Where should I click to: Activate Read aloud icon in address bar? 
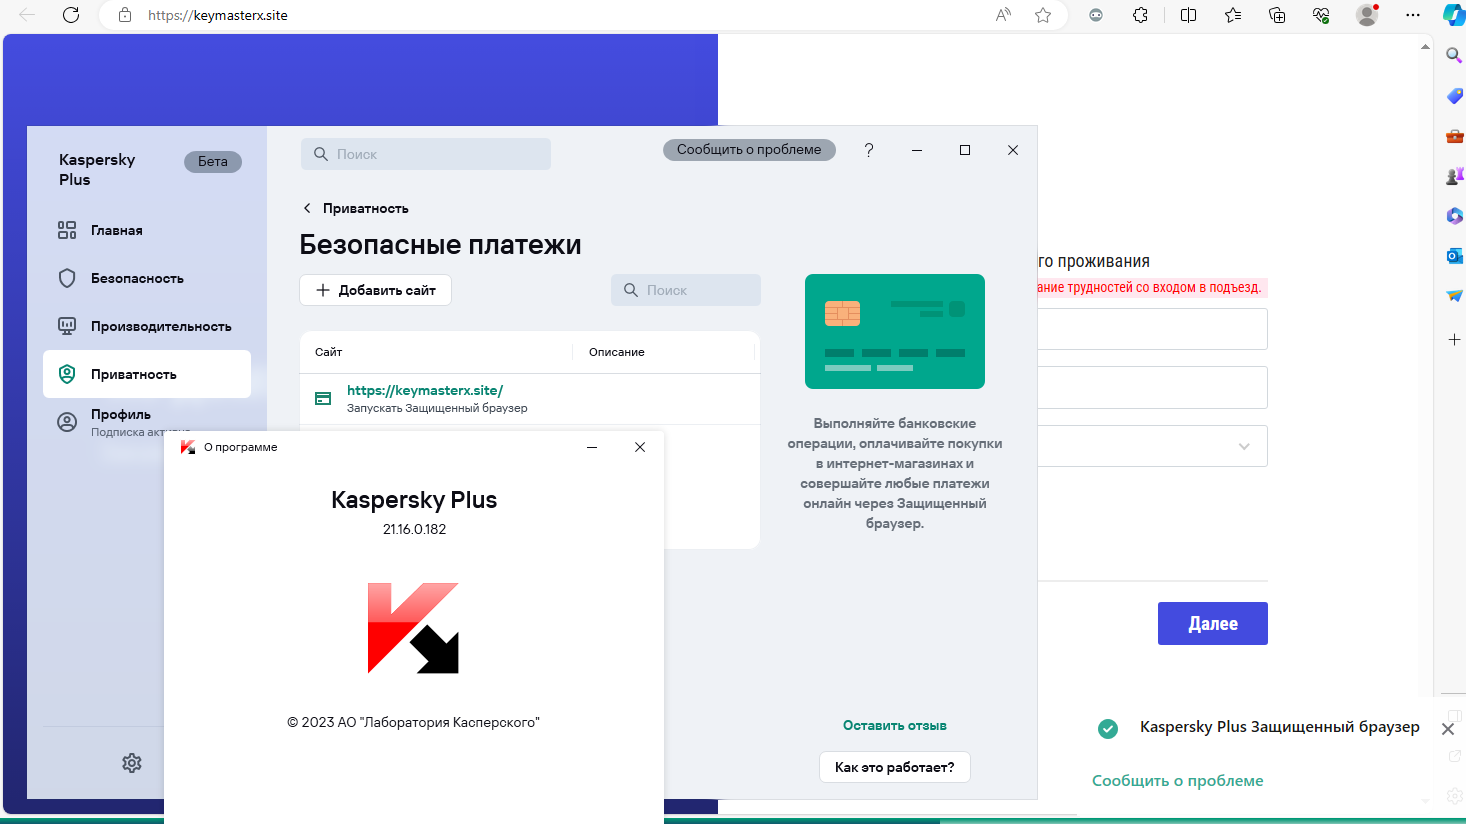pyautogui.click(x=1003, y=15)
